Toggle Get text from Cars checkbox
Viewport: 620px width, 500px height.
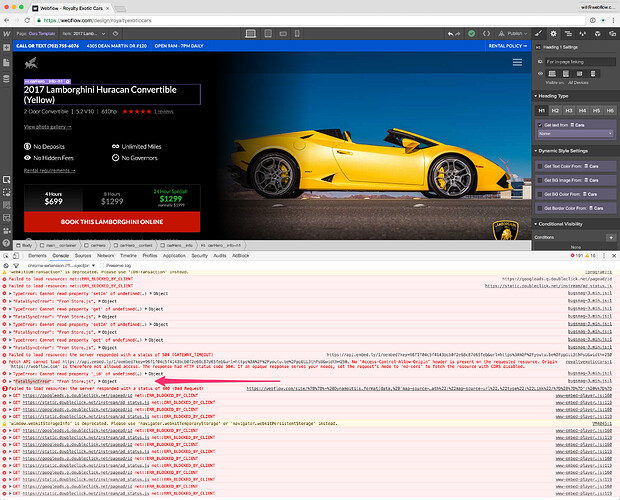[540, 125]
